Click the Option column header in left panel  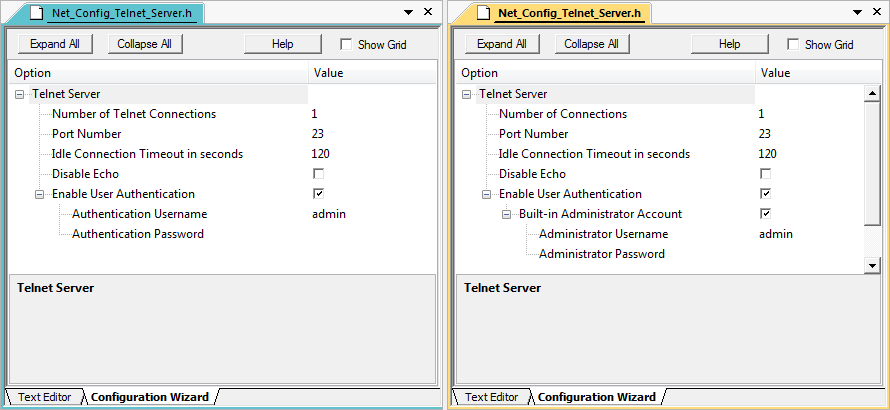159,73
